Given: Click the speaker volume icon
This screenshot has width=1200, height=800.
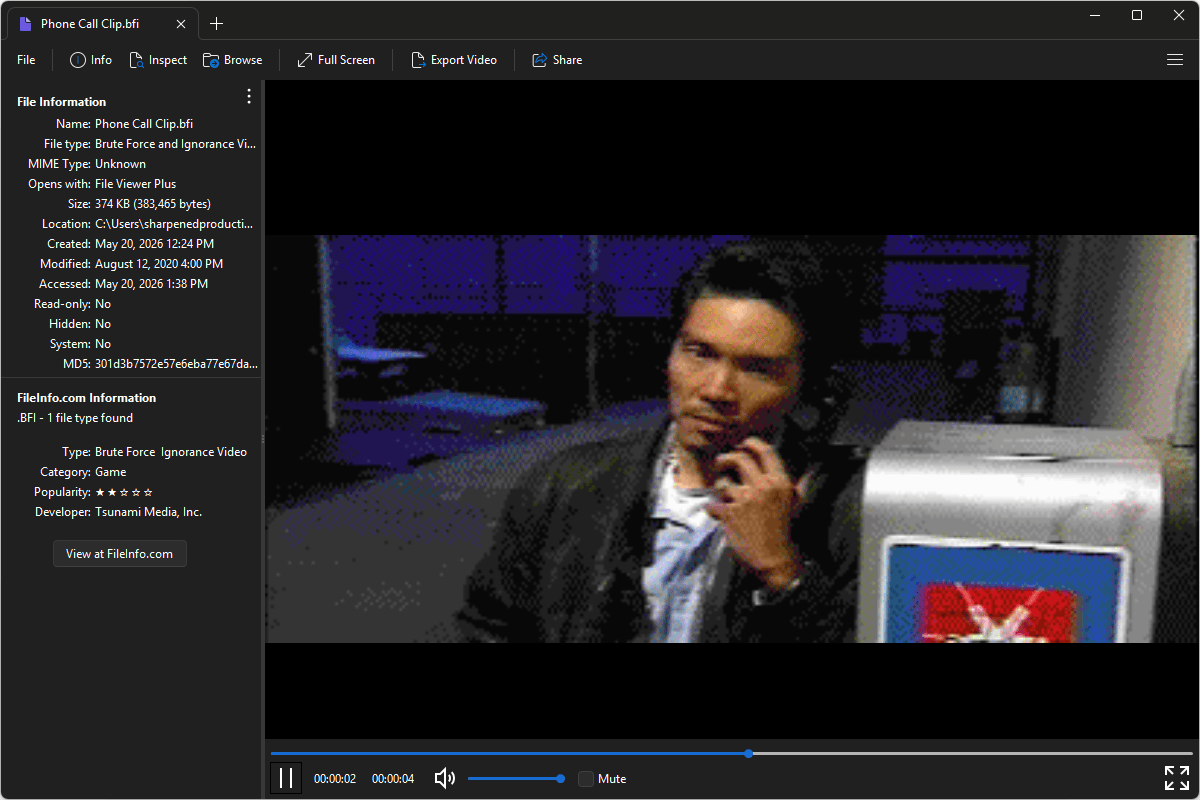Looking at the screenshot, I should (x=445, y=778).
